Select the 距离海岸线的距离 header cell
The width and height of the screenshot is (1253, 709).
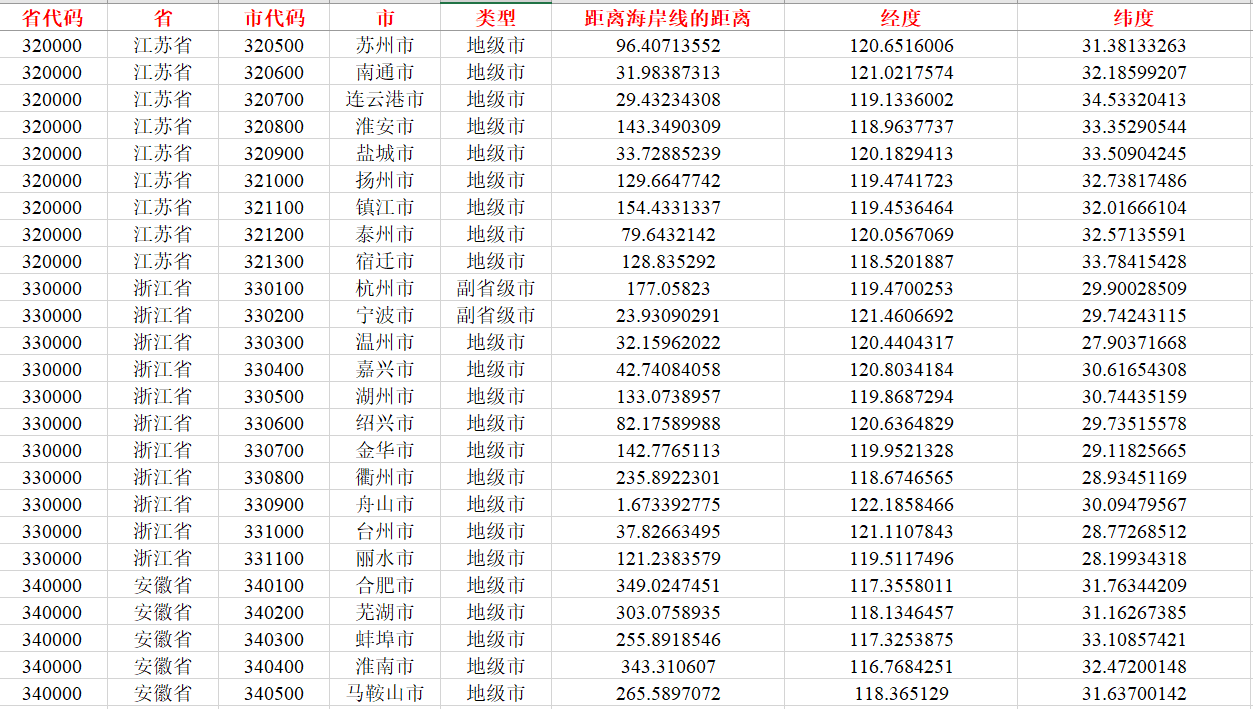(668, 18)
